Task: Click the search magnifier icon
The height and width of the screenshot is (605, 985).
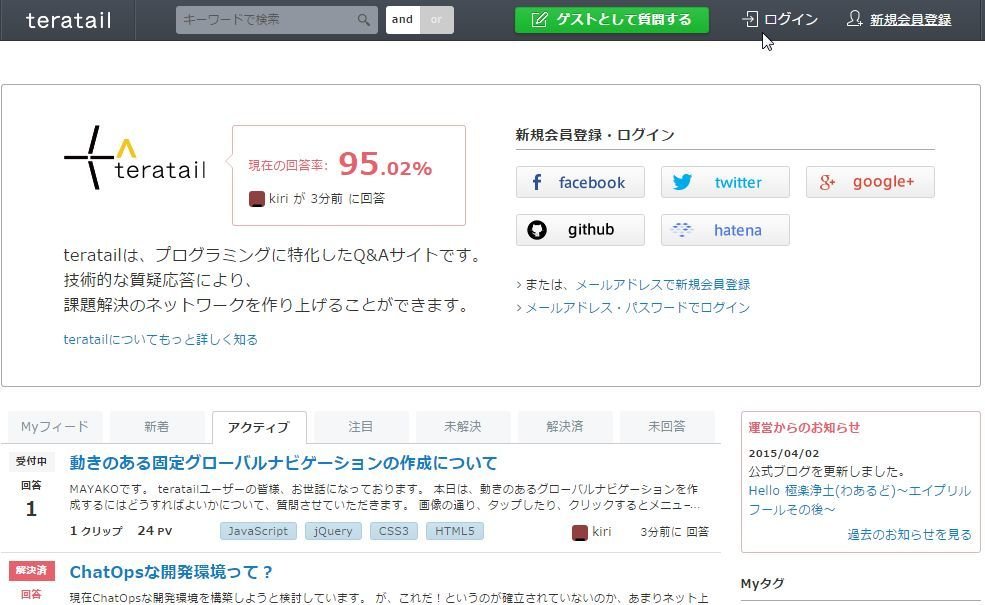Action: (x=364, y=20)
